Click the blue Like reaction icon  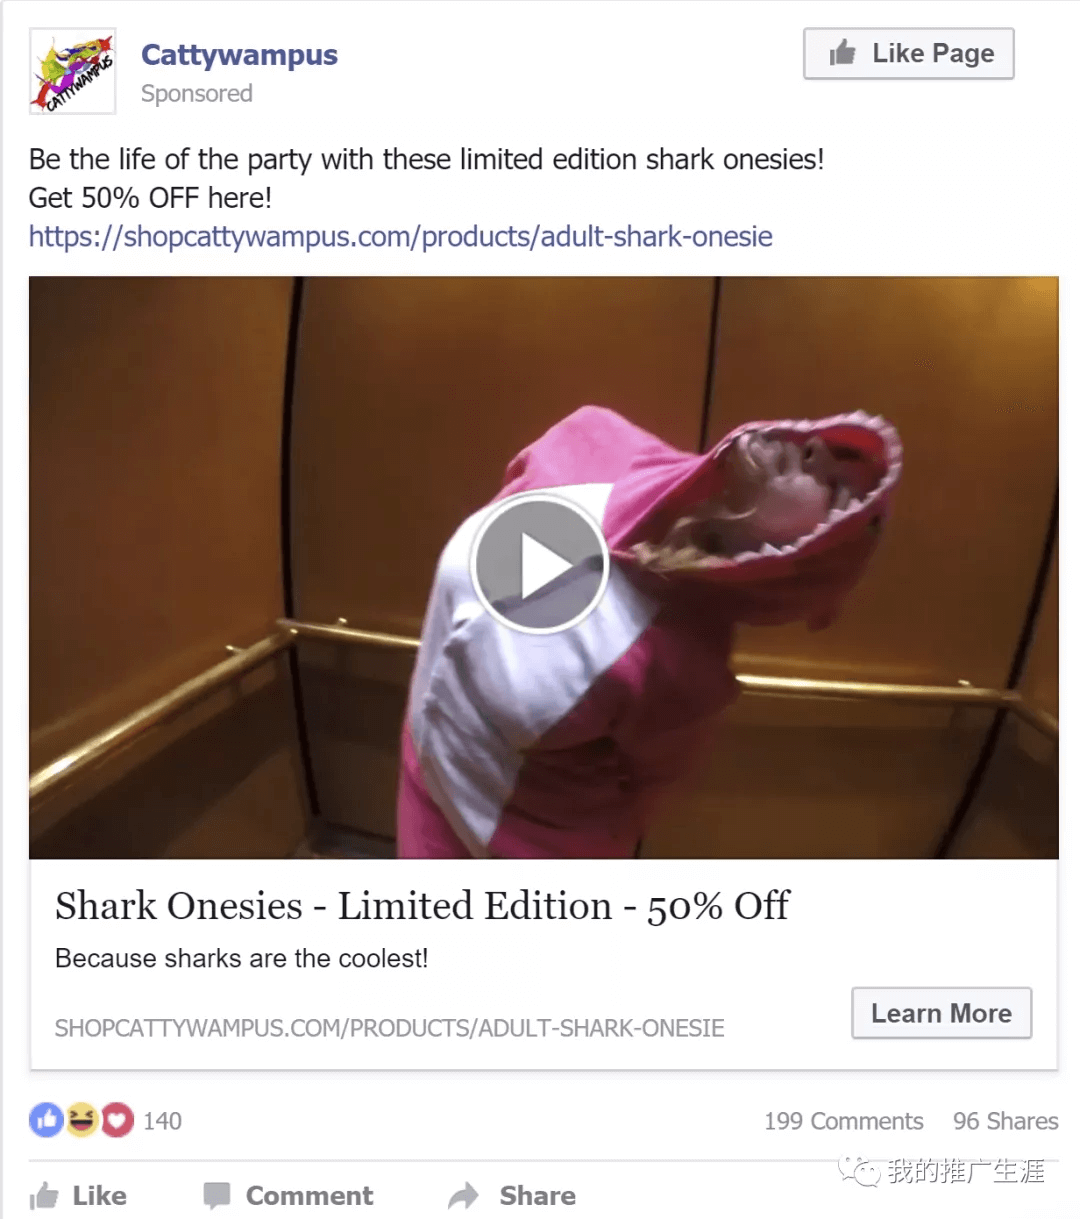pos(46,1120)
